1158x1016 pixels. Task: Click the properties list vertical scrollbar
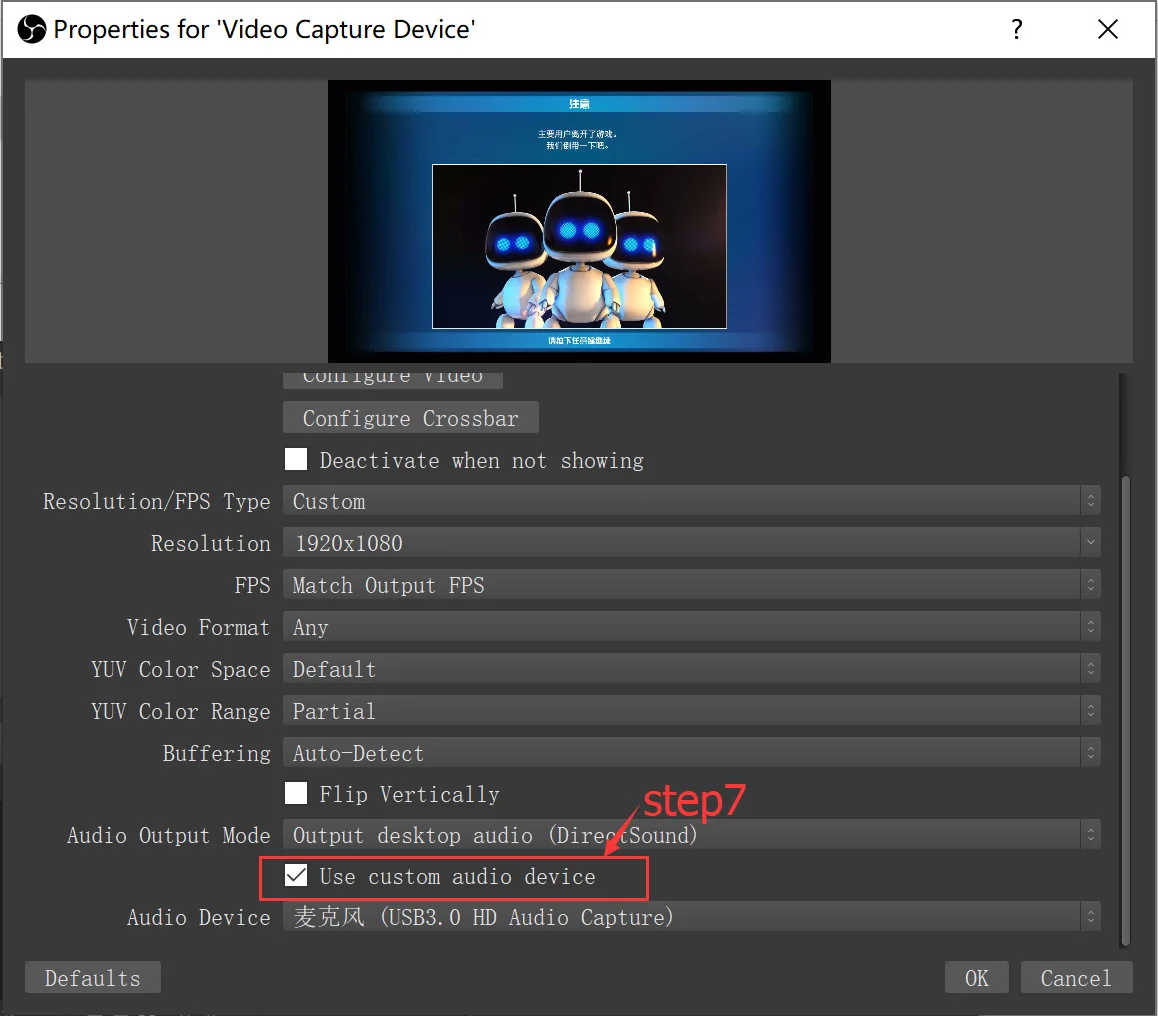tap(1126, 710)
